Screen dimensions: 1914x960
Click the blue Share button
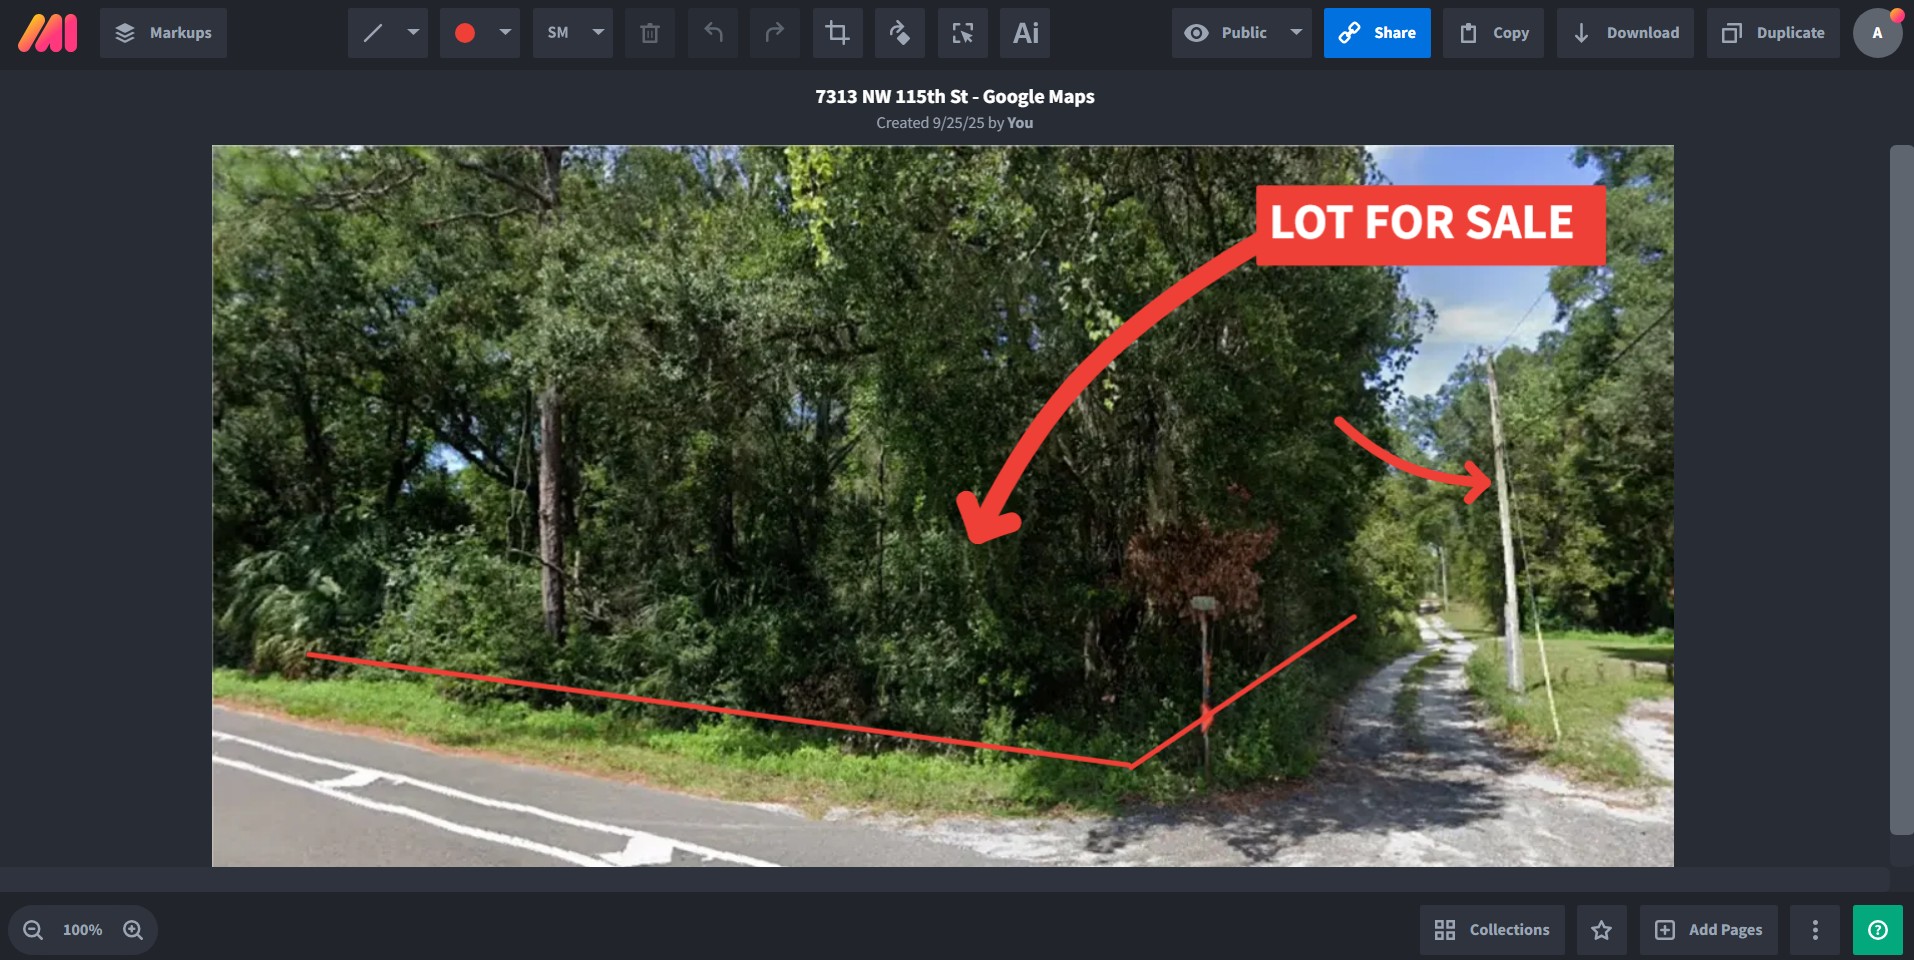(x=1377, y=33)
